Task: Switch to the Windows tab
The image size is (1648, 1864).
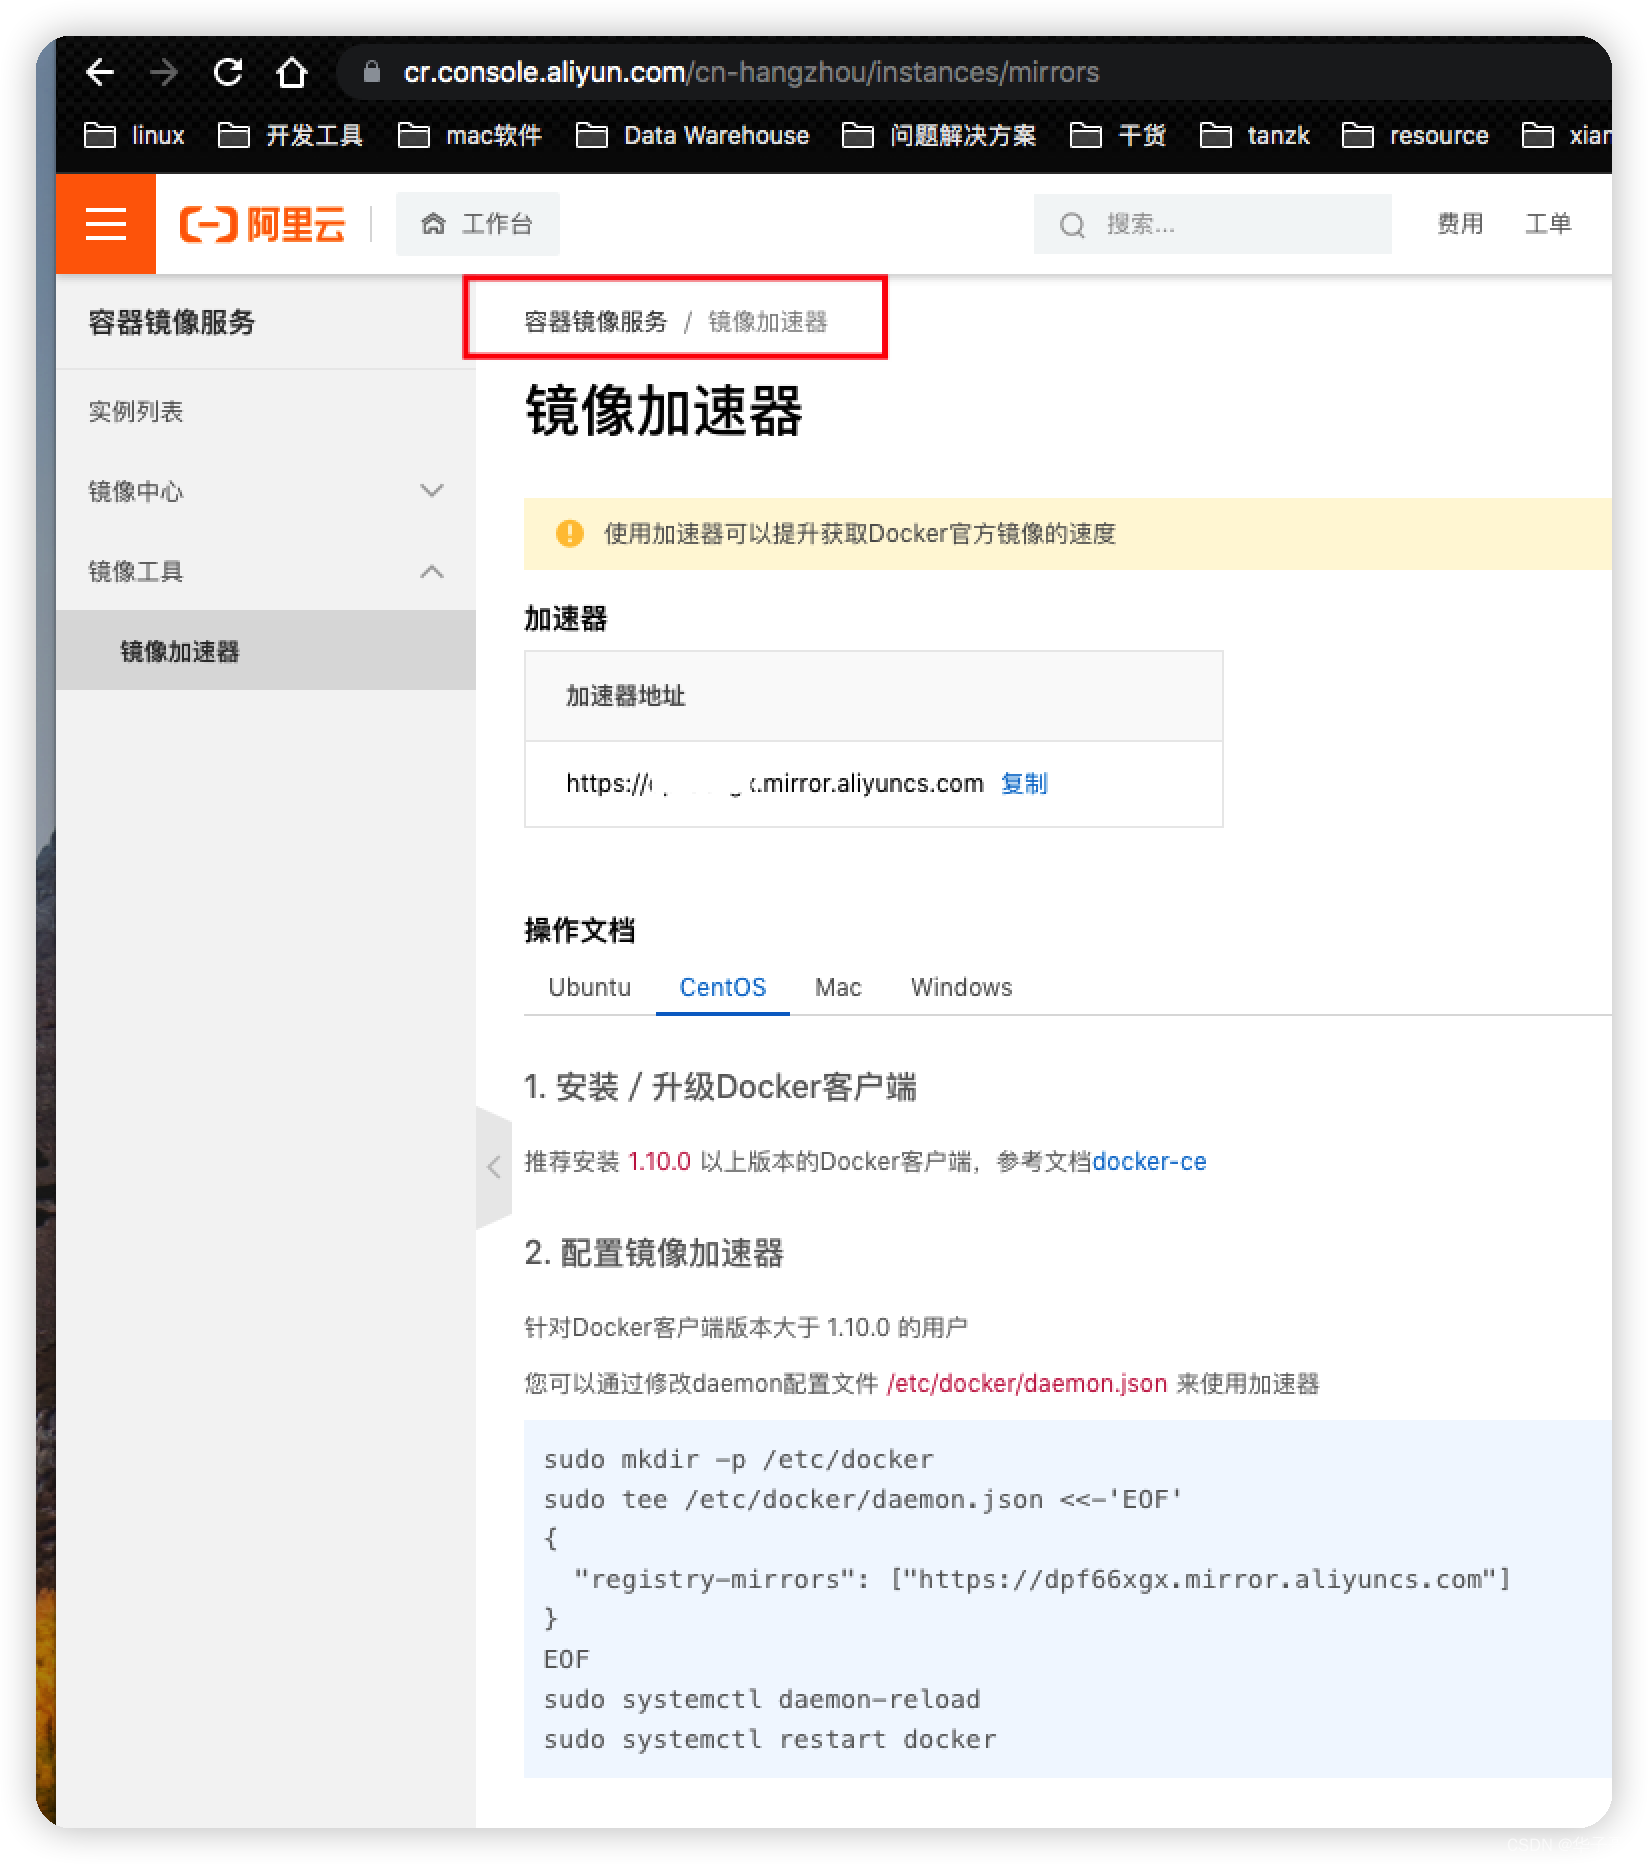Action: point(961,987)
